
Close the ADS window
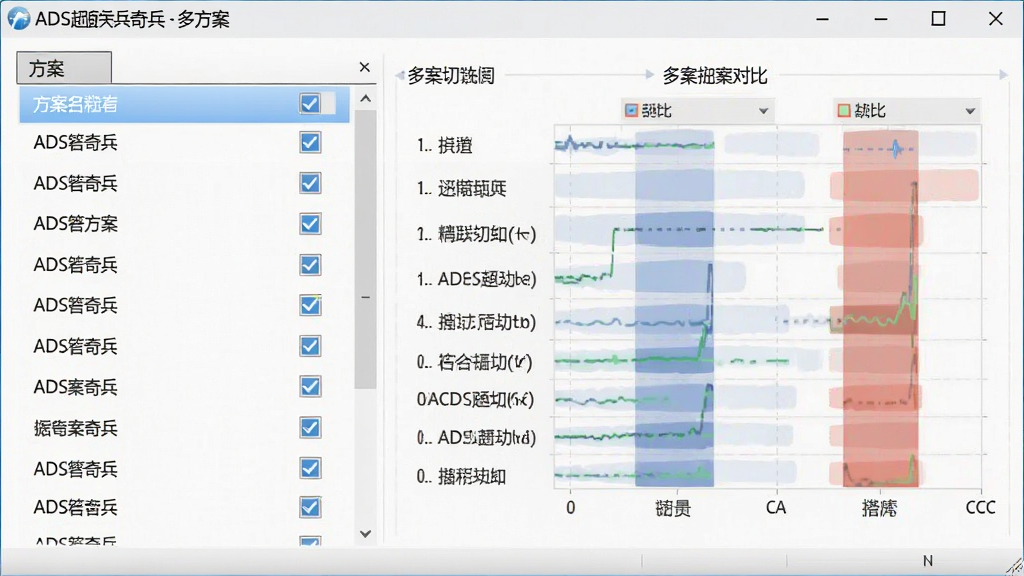[995, 19]
